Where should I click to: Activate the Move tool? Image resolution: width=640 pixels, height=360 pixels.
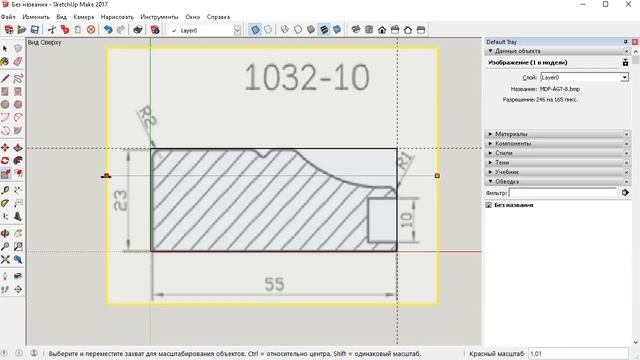(5, 147)
